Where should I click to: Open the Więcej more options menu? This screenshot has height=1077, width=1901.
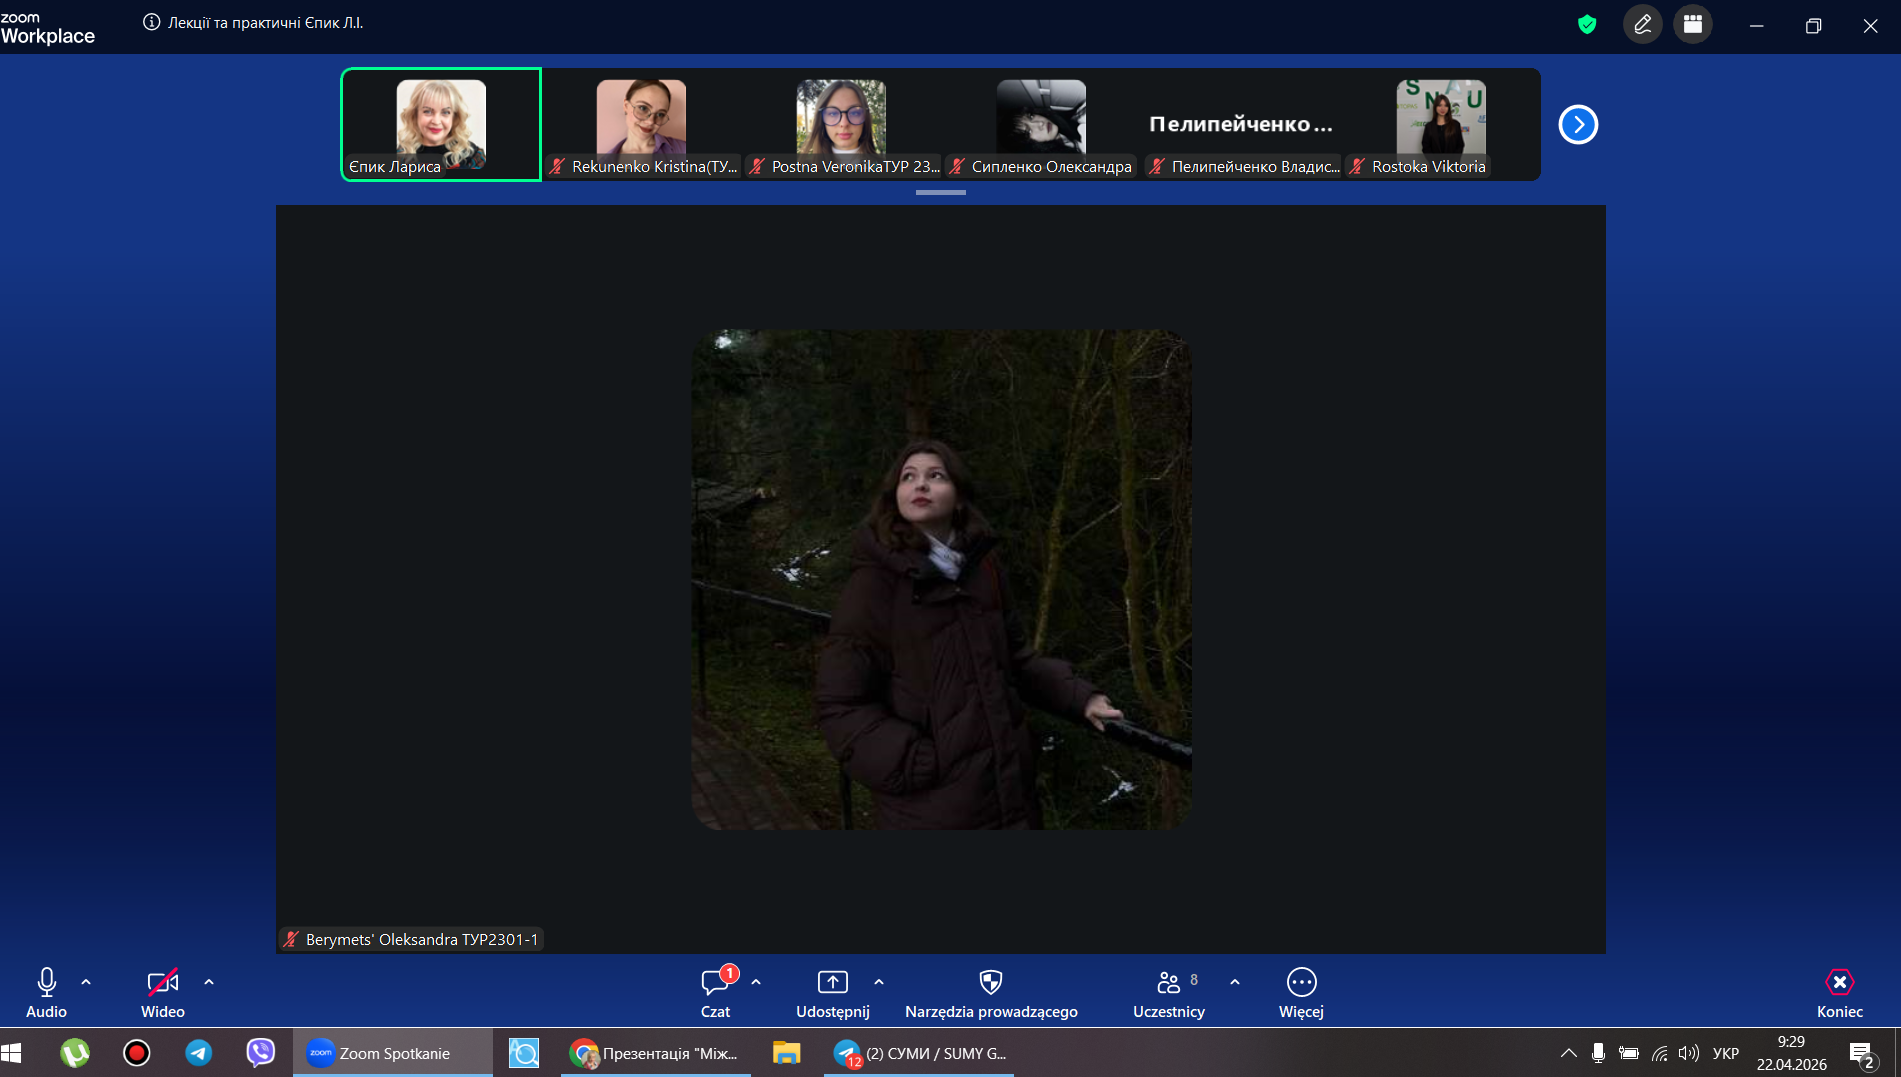click(1301, 984)
